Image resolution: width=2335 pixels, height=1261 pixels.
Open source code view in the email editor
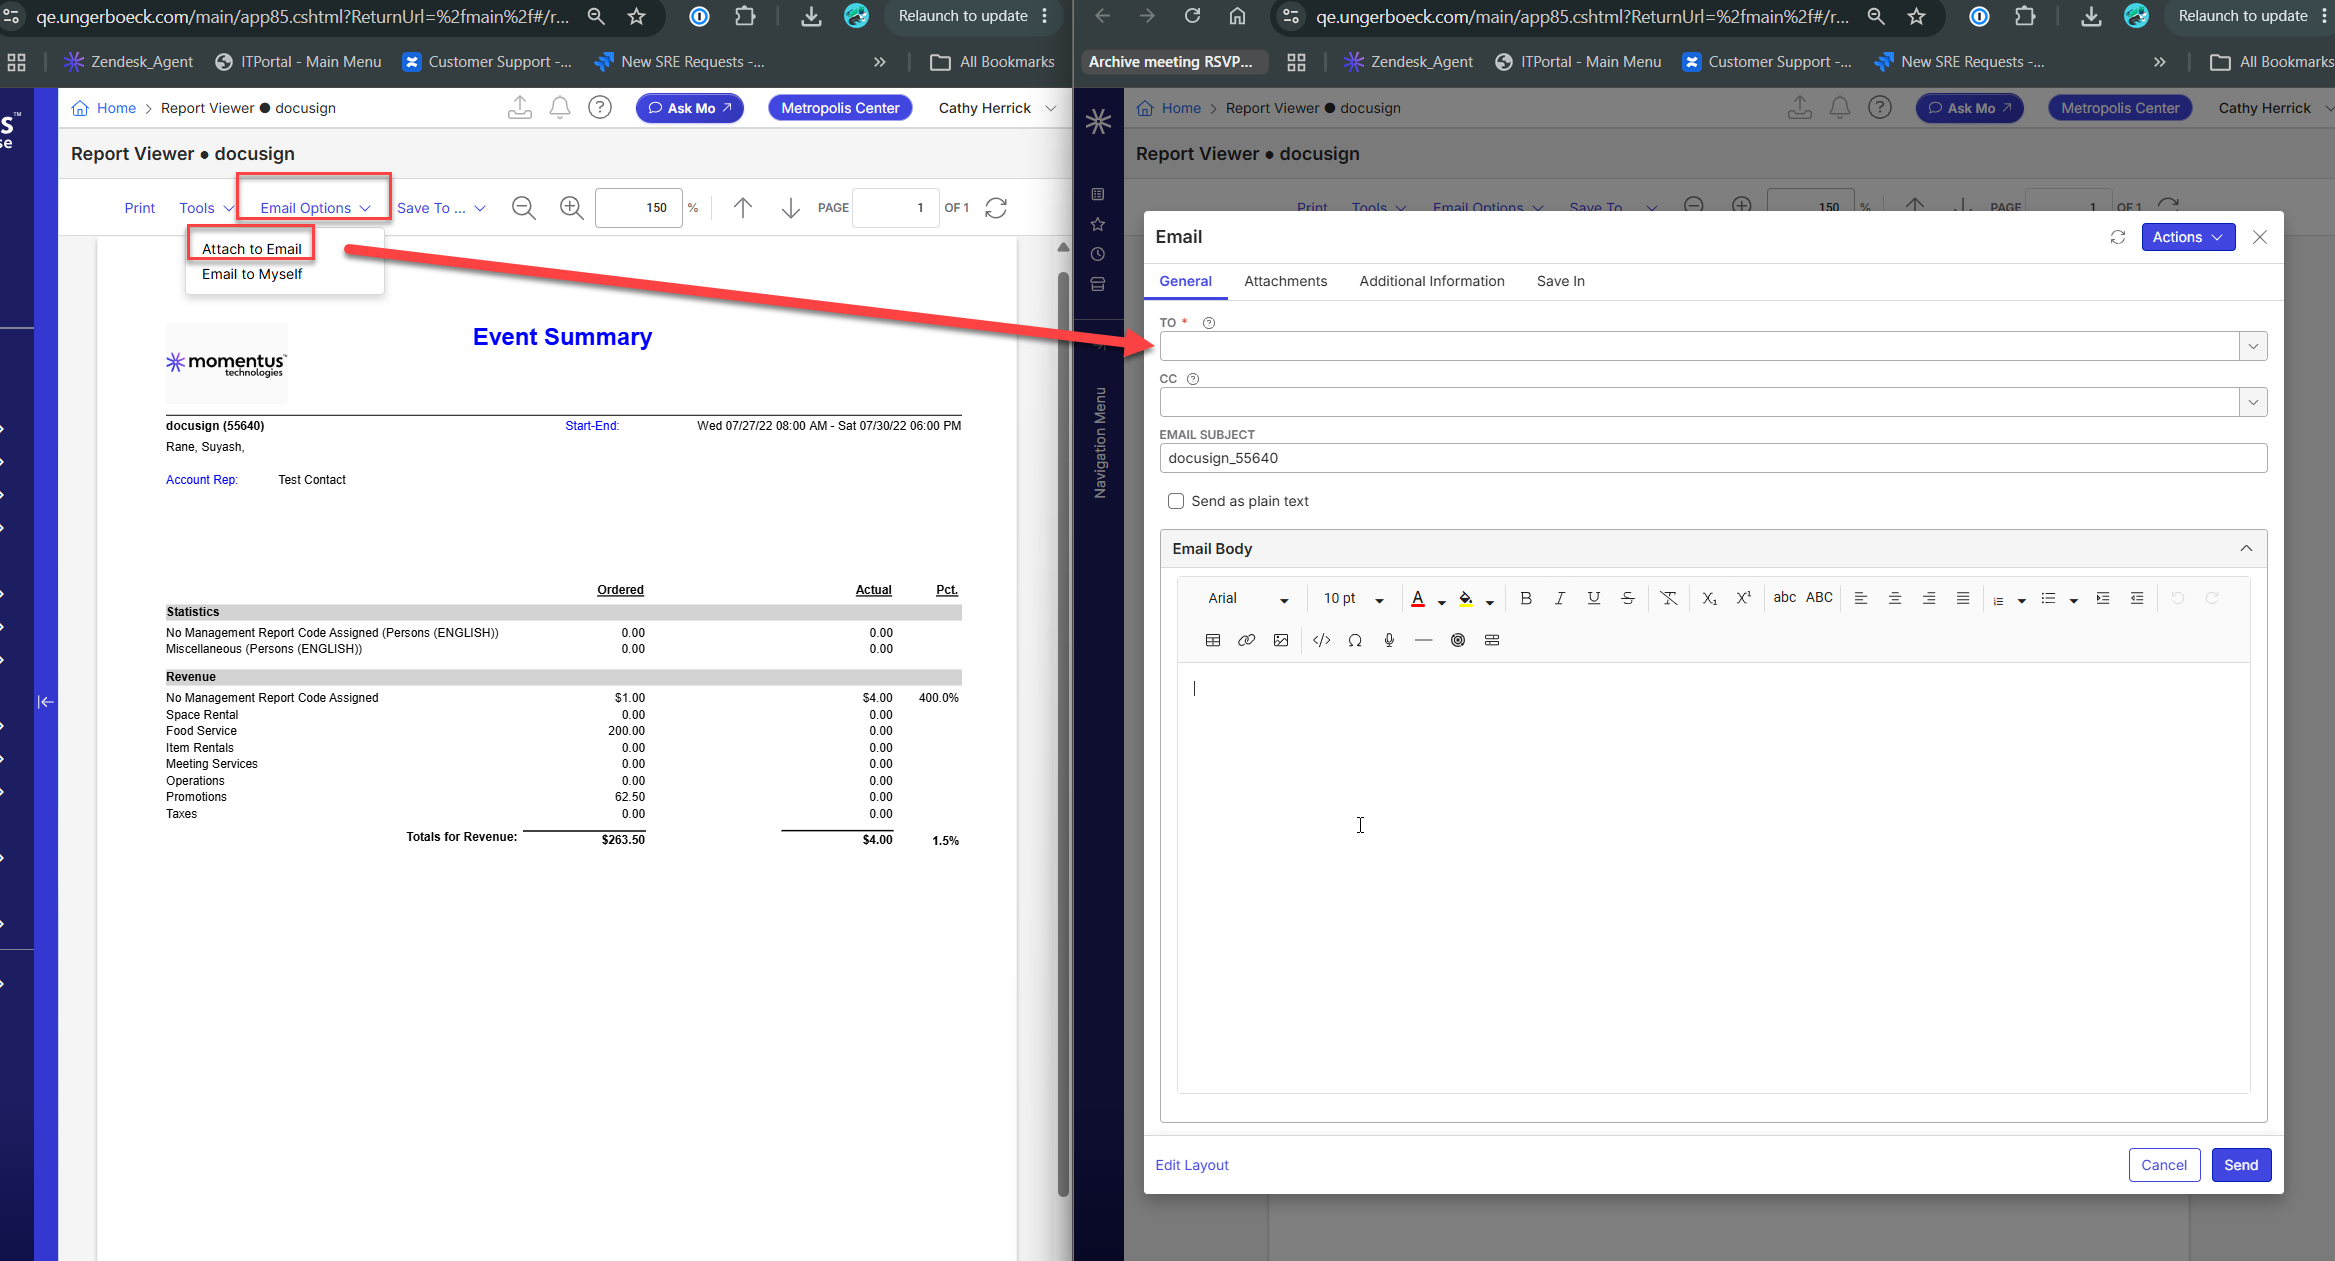[1322, 640]
